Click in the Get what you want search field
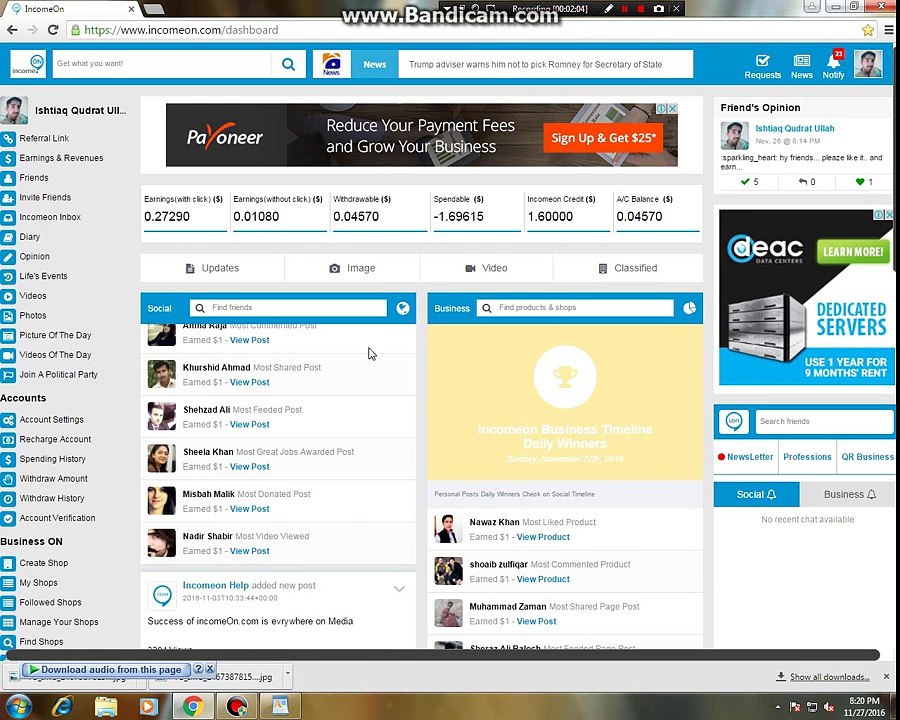 (x=162, y=64)
